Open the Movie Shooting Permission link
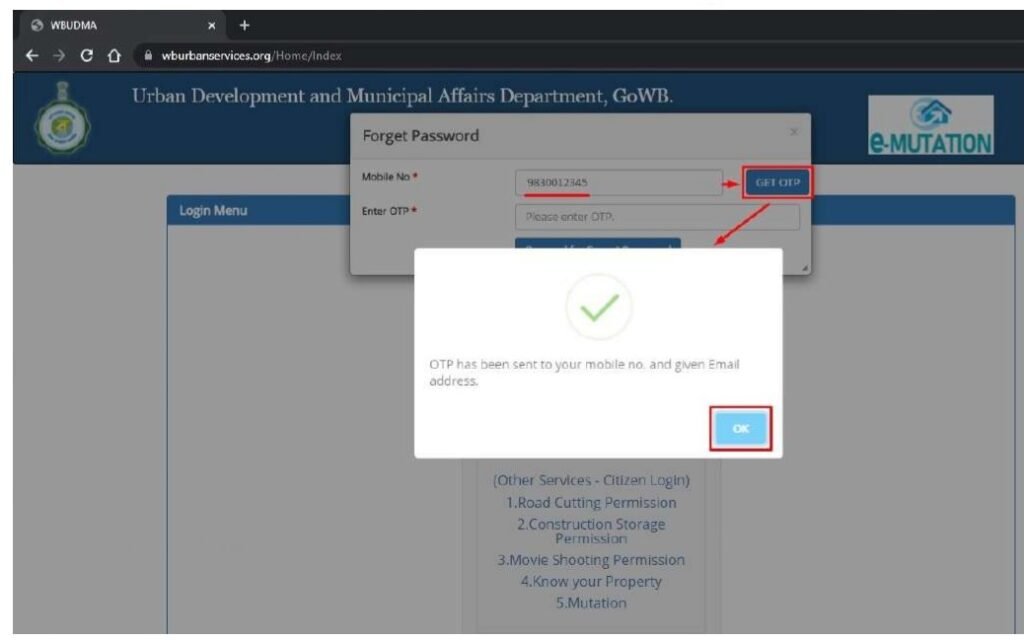 tap(591, 560)
